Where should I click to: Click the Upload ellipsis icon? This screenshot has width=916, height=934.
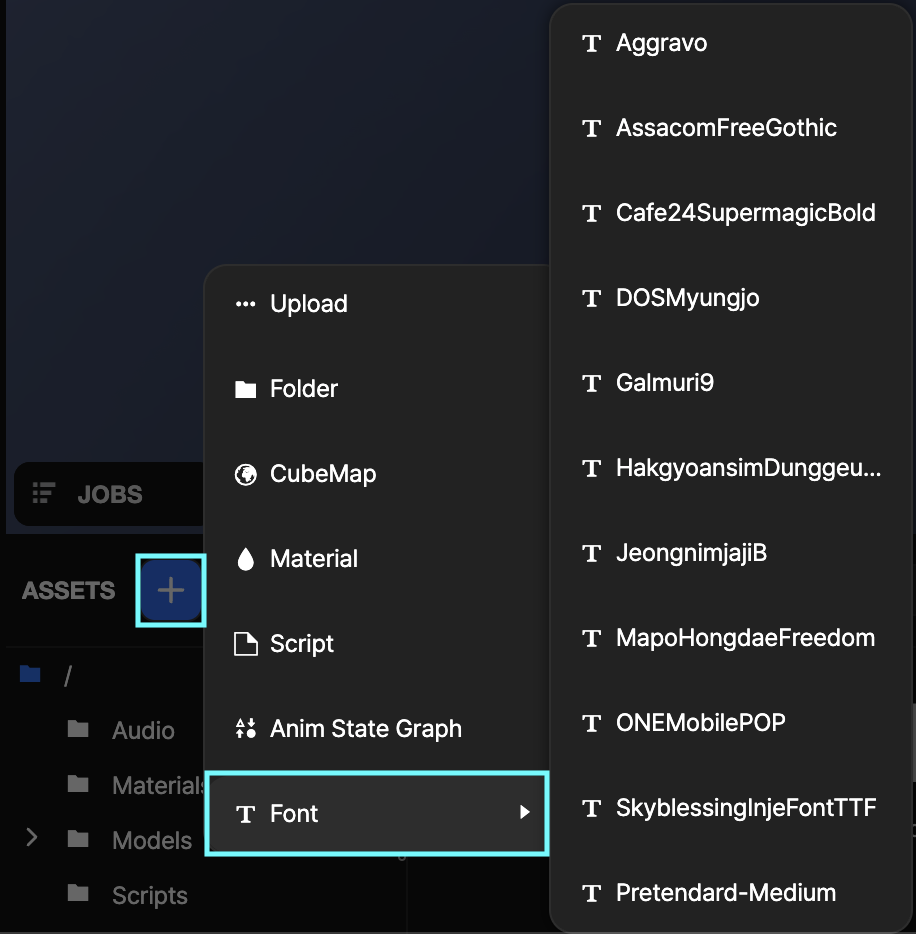245,303
